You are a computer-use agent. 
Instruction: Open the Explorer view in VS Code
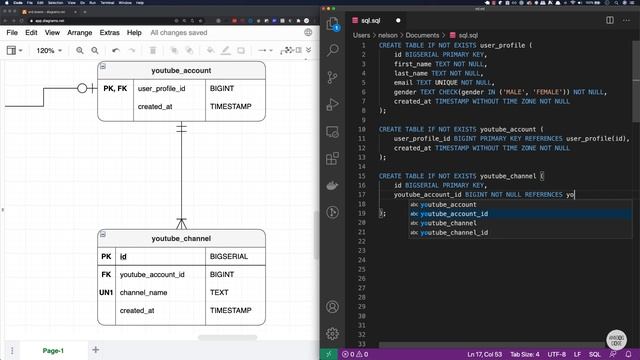(x=333, y=24)
